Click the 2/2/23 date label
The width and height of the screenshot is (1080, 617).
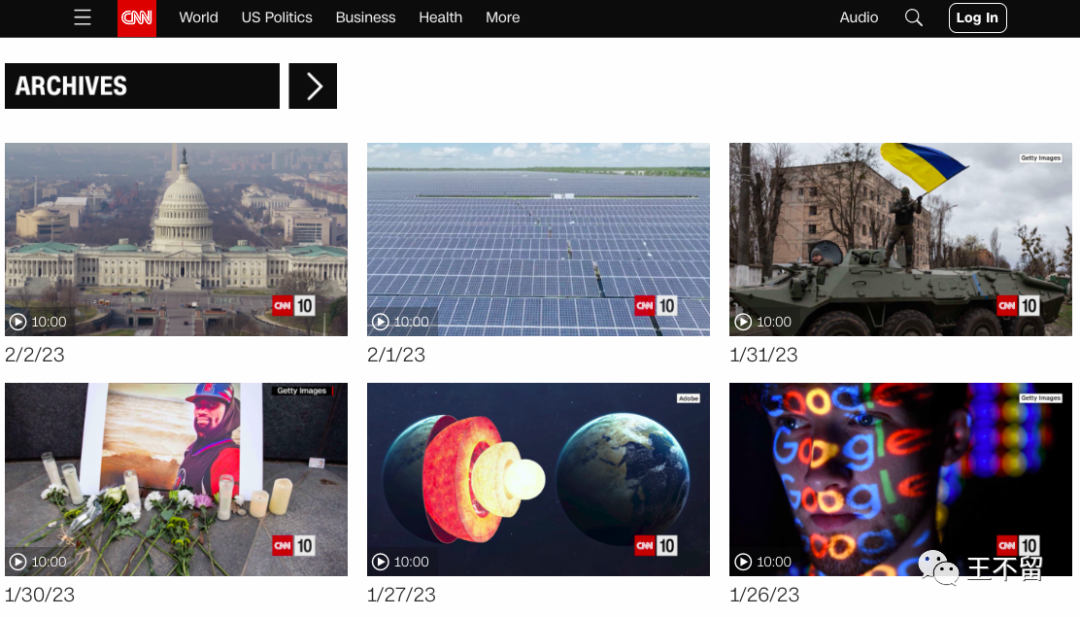click(34, 355)
